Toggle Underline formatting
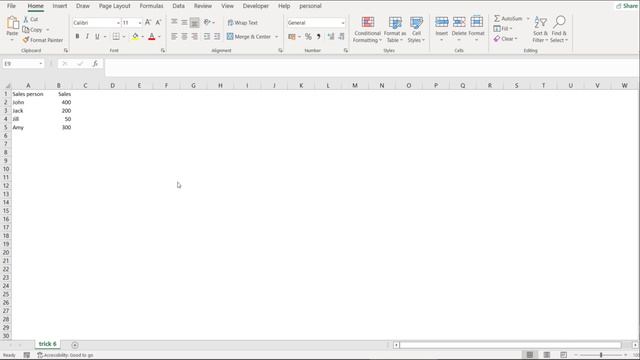The image size is (640, 360). coord(97,37)
